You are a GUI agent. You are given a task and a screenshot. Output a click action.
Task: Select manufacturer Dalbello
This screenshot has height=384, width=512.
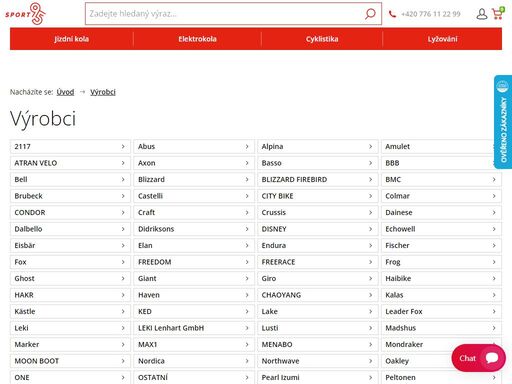tap(70, 229)
